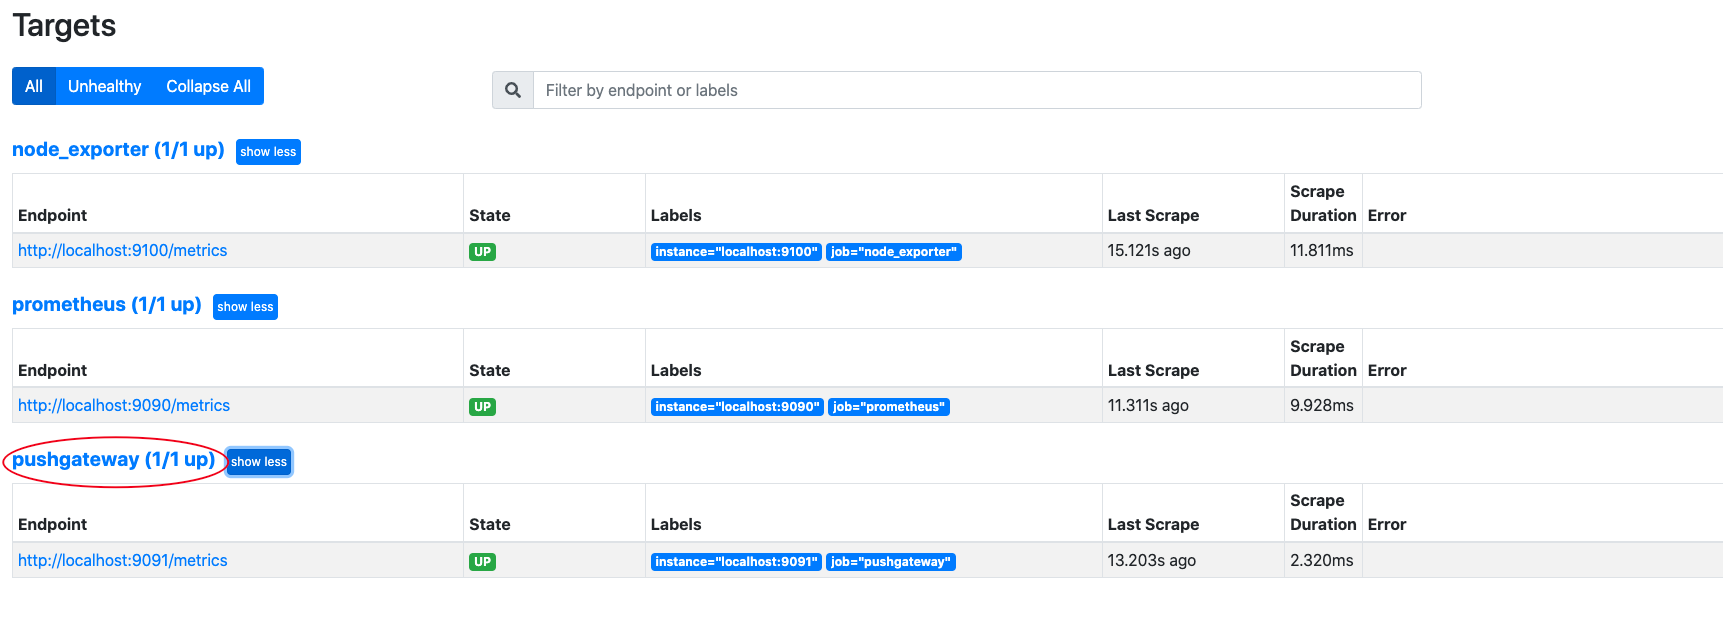Click job="prometheus" label badge
This screenshot has width=1723, height=621.
pos(888,407)
